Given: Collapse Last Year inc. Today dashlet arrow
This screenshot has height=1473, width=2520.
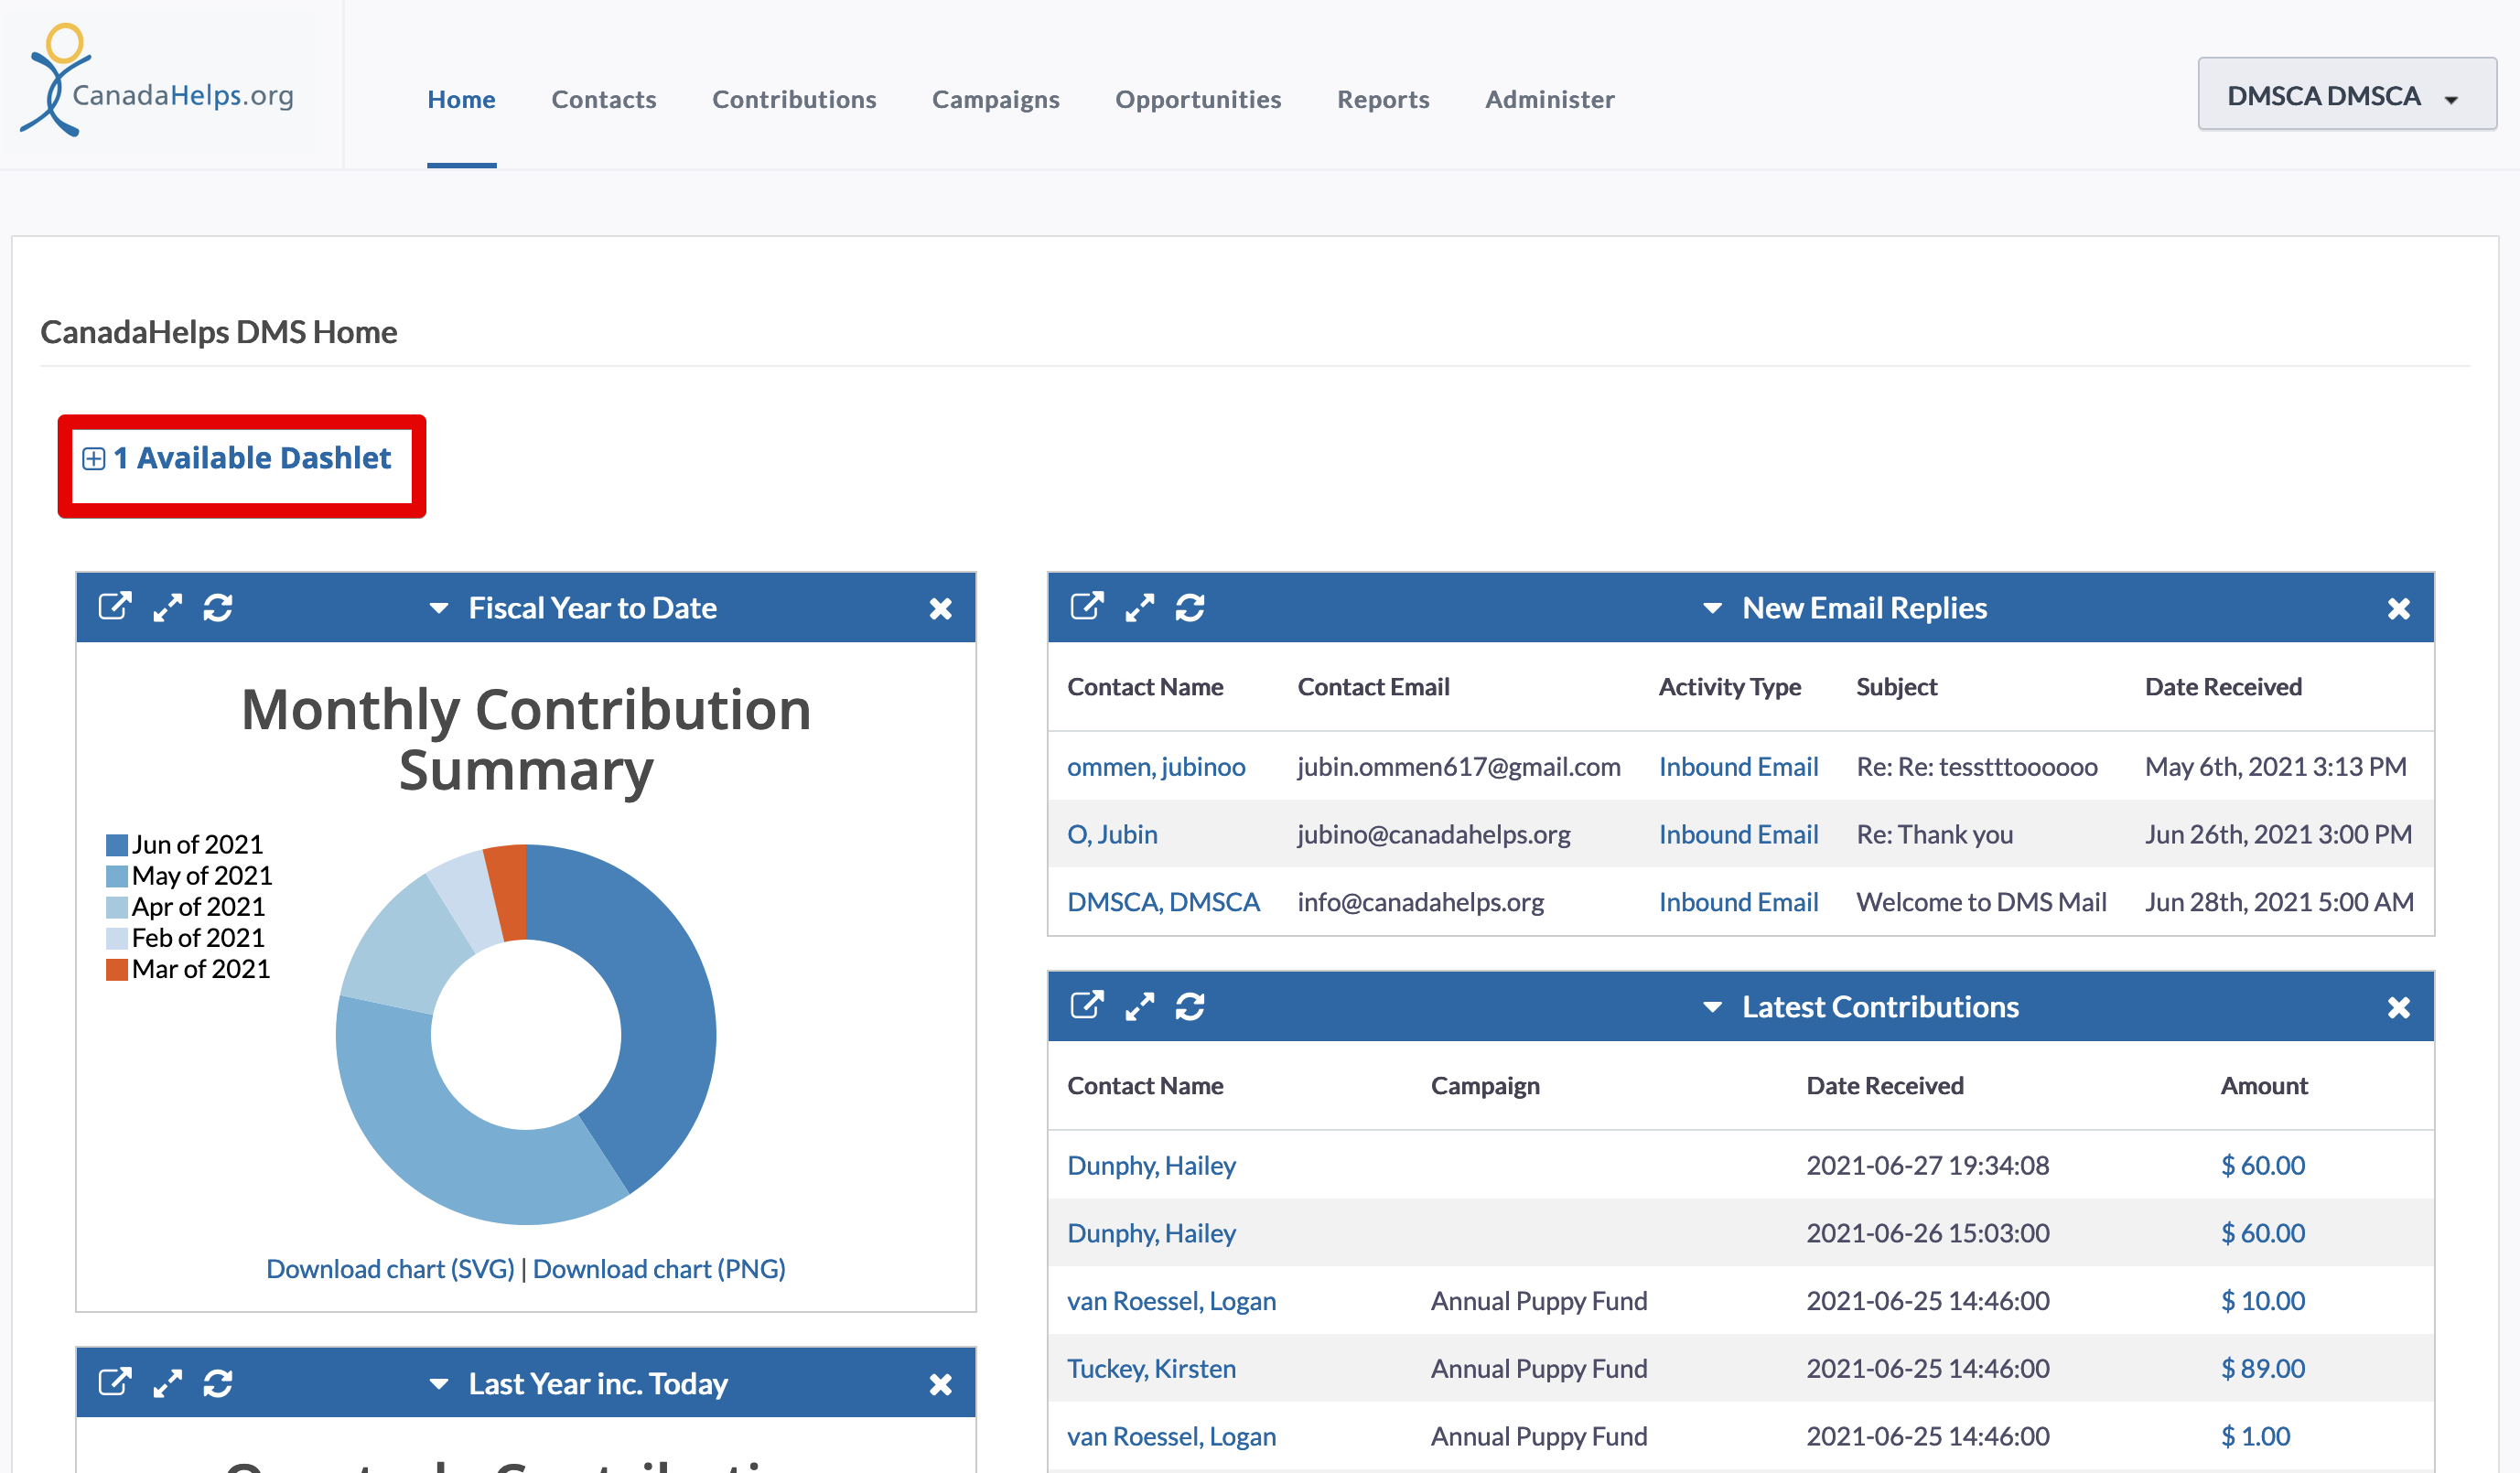Looking at the screenshot, I should 438,1384.
